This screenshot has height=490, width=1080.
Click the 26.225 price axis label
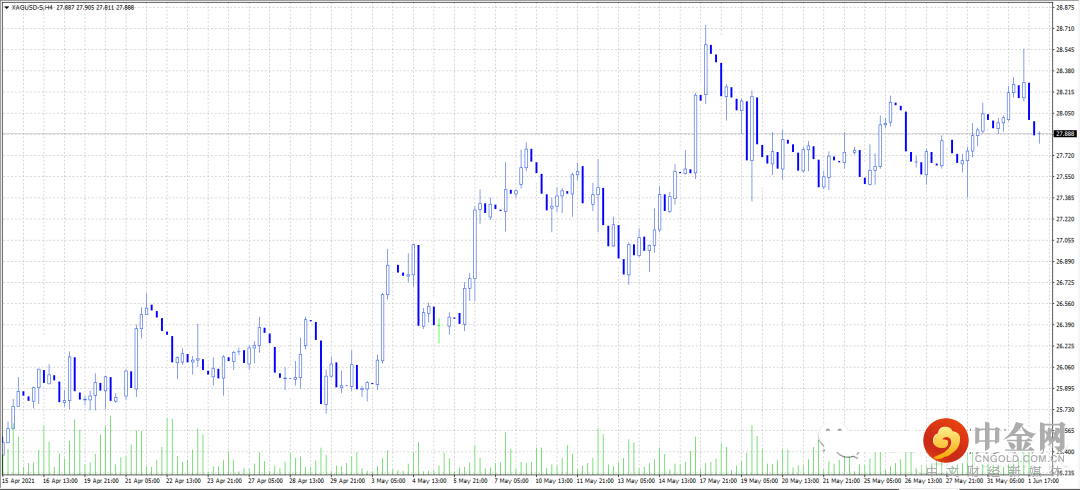[x=1064, y=346]
